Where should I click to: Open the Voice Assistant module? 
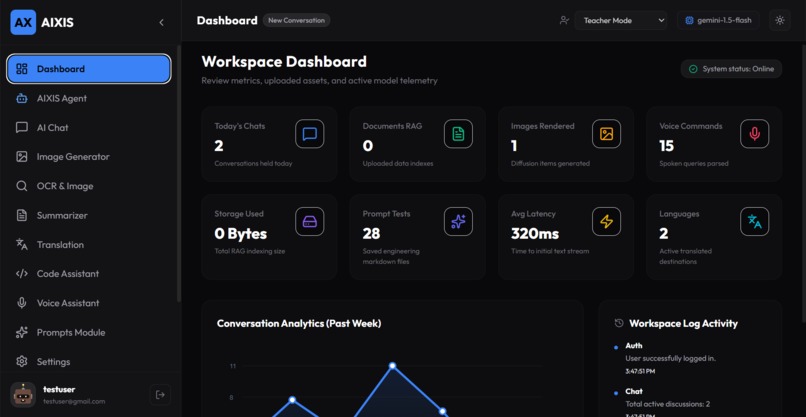88,303
